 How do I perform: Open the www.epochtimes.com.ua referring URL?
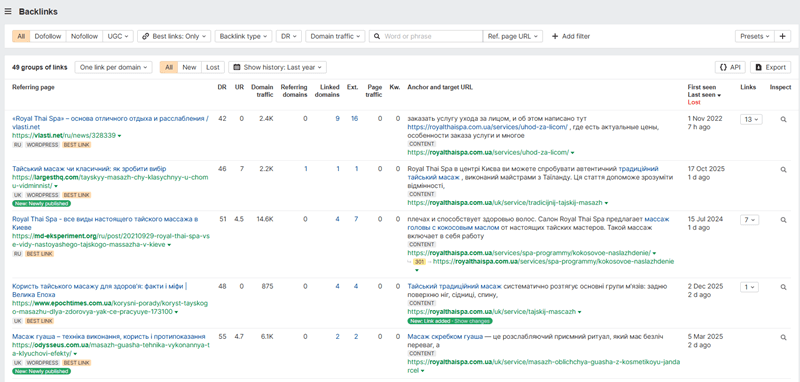[x=110, y=307]
